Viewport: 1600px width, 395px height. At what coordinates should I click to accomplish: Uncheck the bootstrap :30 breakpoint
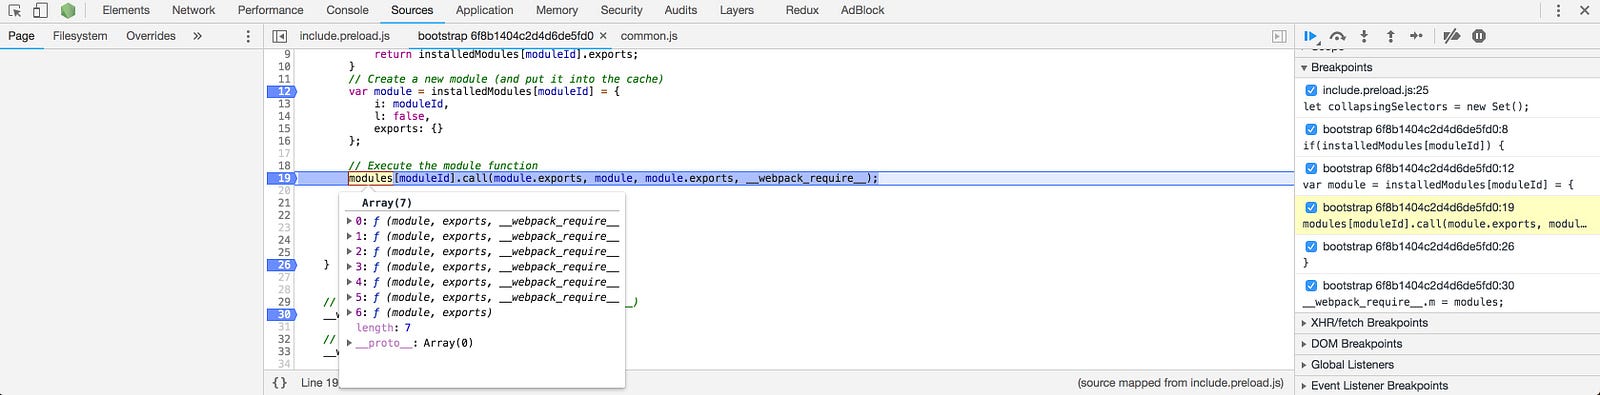click(1311, 285)
